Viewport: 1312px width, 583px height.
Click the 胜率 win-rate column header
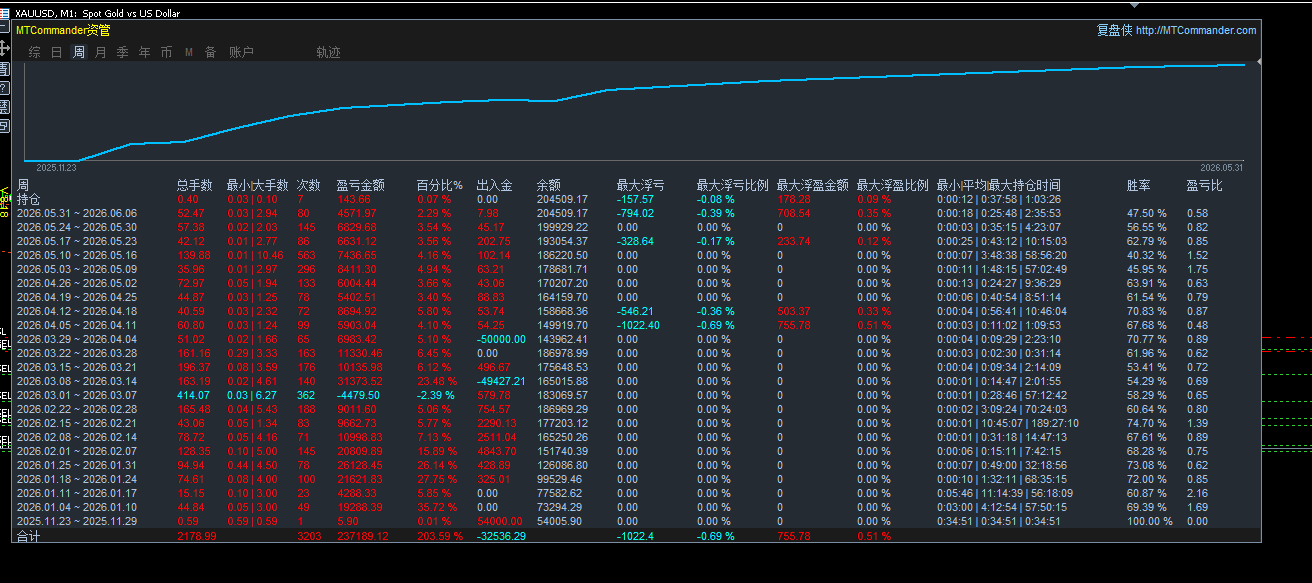[1138, 185]
